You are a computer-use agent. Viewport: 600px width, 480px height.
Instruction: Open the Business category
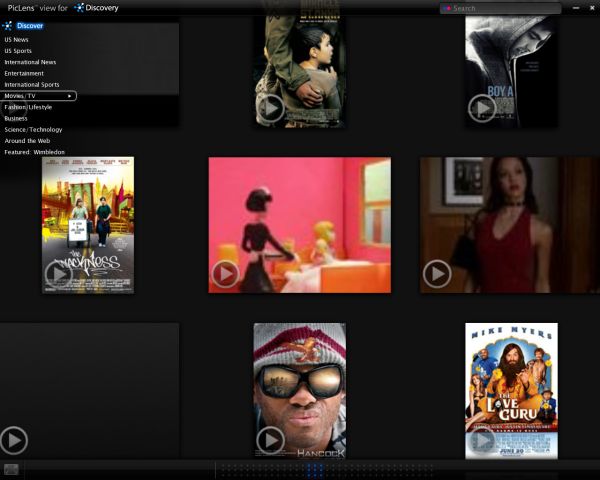pos(16,118)
